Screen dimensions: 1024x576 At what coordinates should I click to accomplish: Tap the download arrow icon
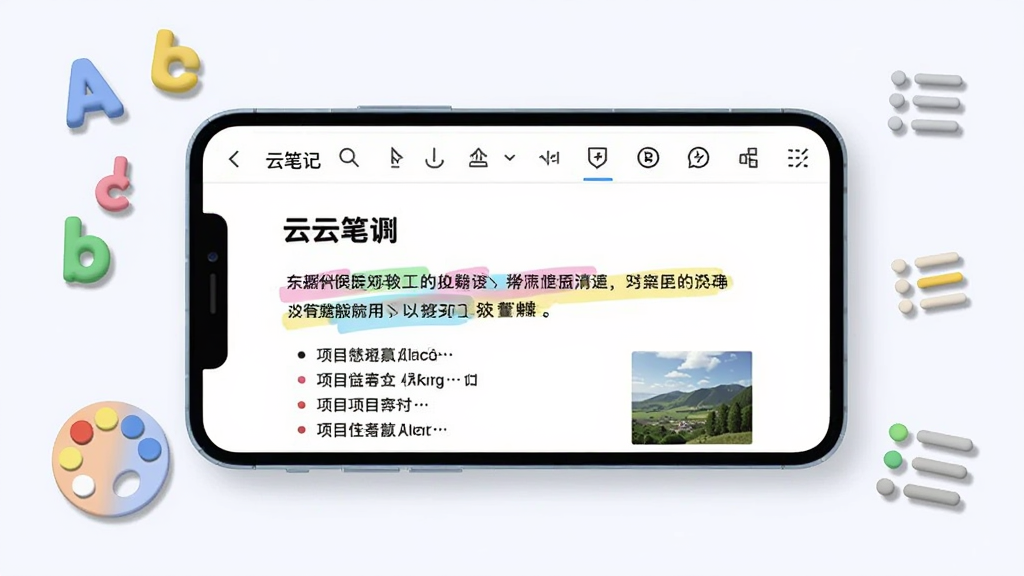pyautogui.click(x=434, y=158)
